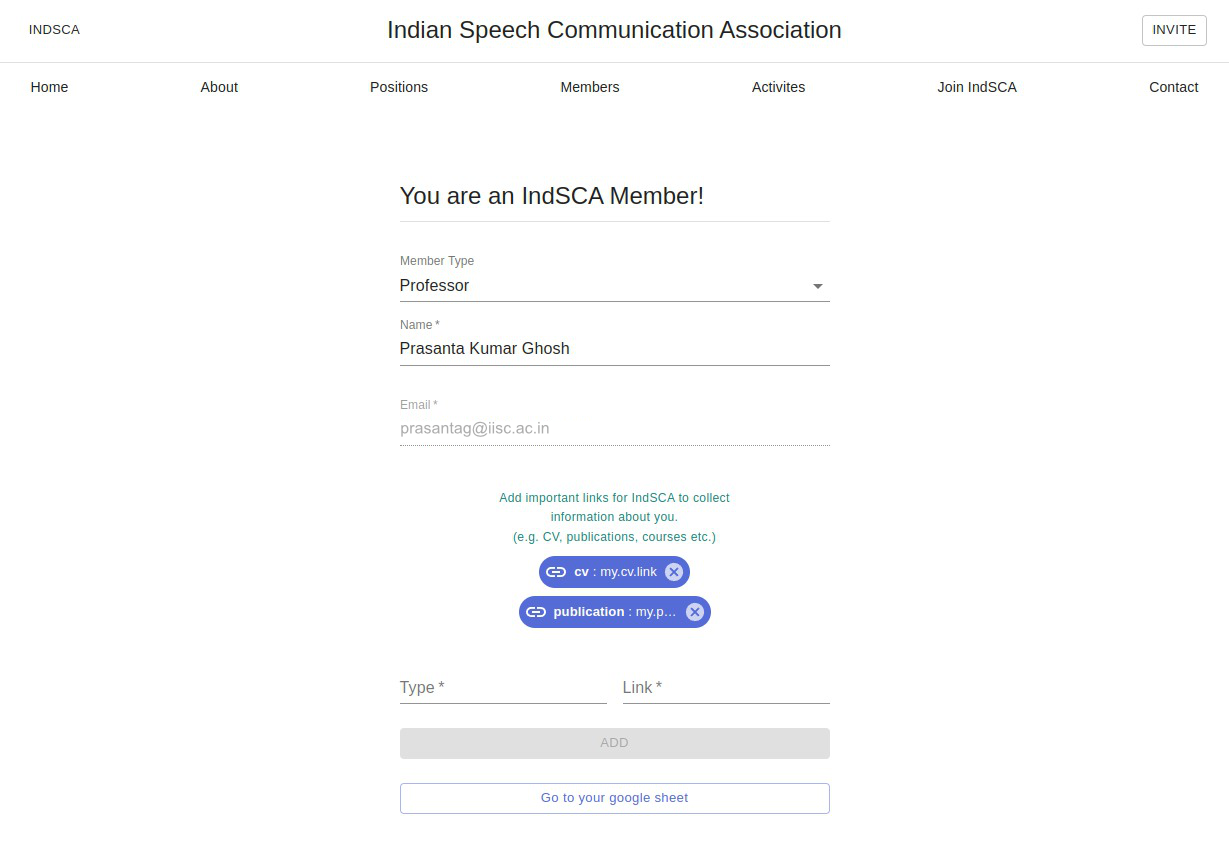Open the Contact page
Image resolution: width=1229 pixels, height=854 pixels.
1173,87
